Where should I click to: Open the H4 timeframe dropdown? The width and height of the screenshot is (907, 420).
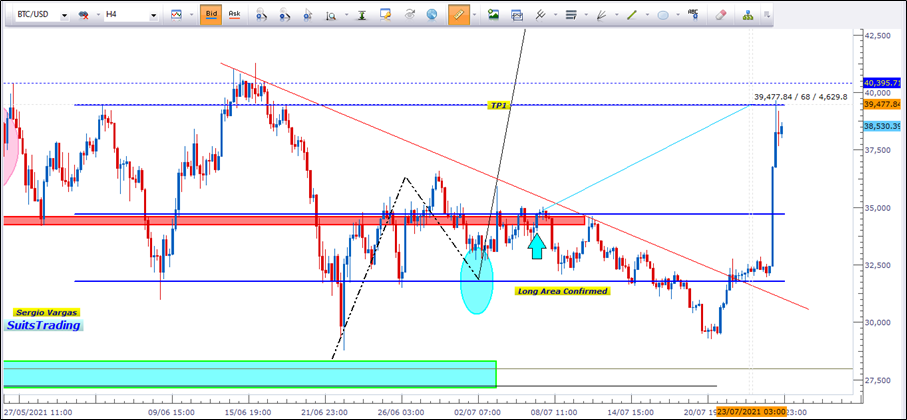click(154, 16)
